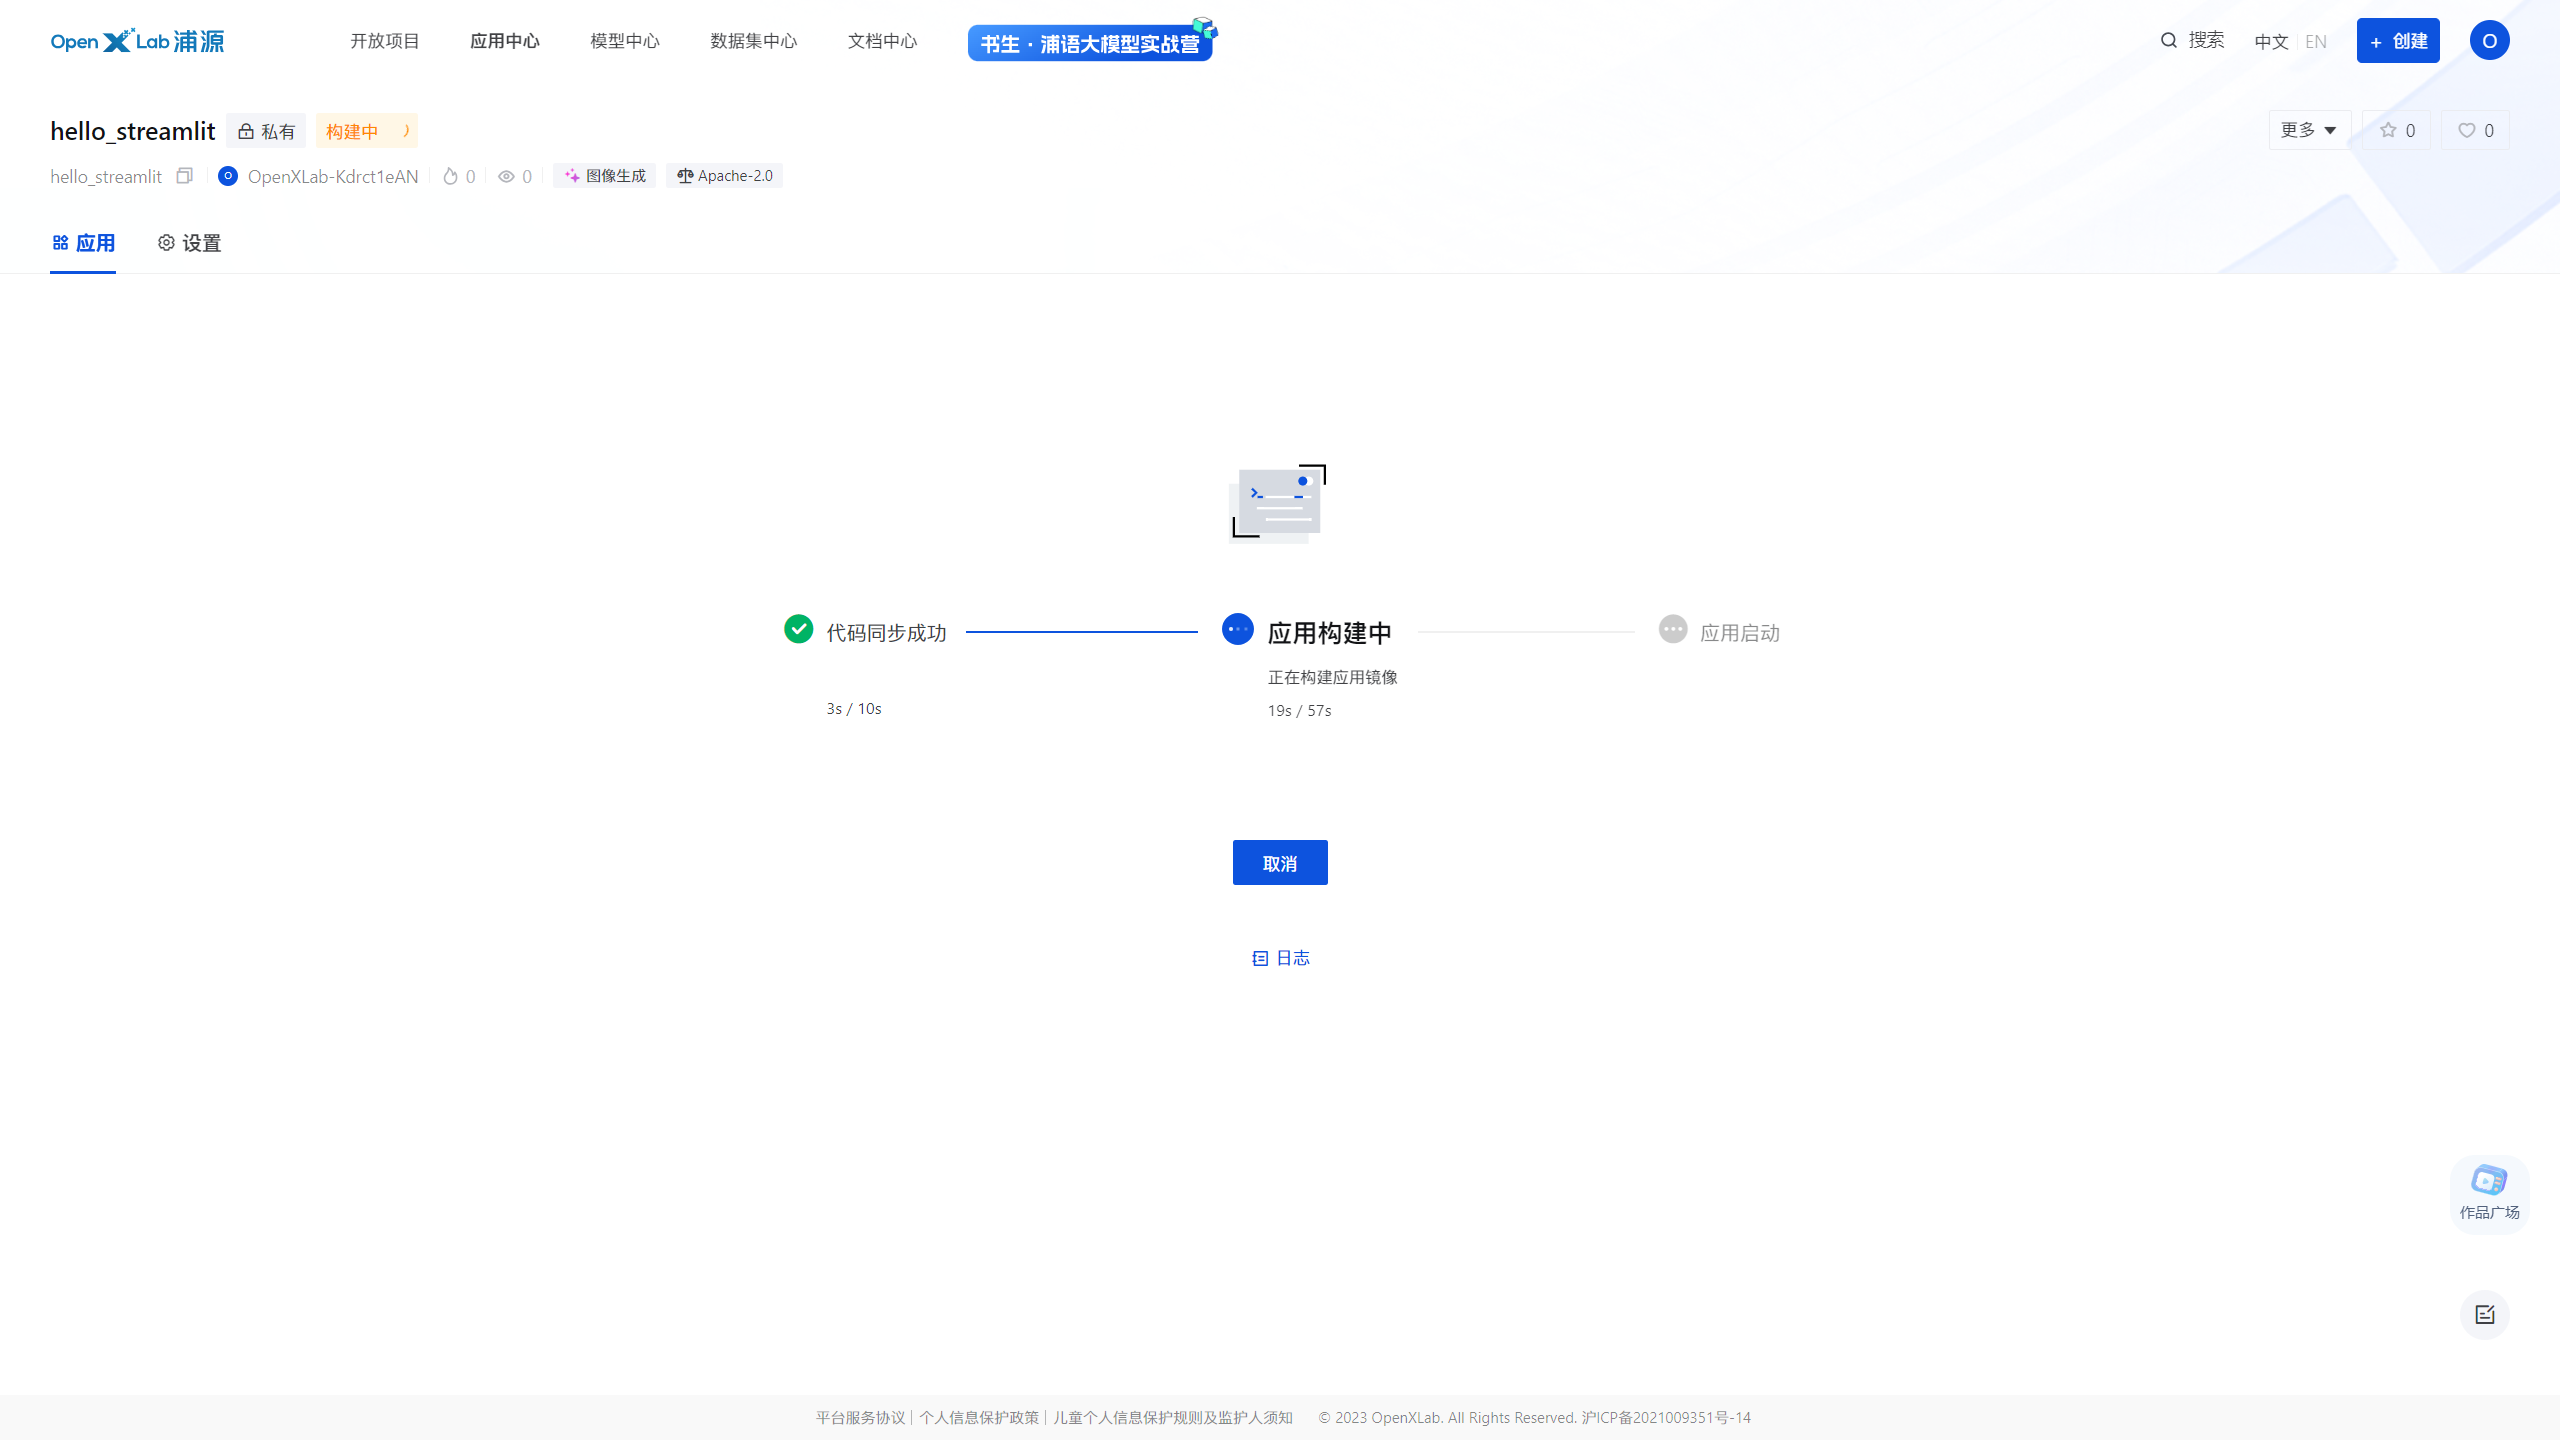Open the 书生·浦语大模型实战营 banner
2560x1440 pixels.
(1090, 42)
